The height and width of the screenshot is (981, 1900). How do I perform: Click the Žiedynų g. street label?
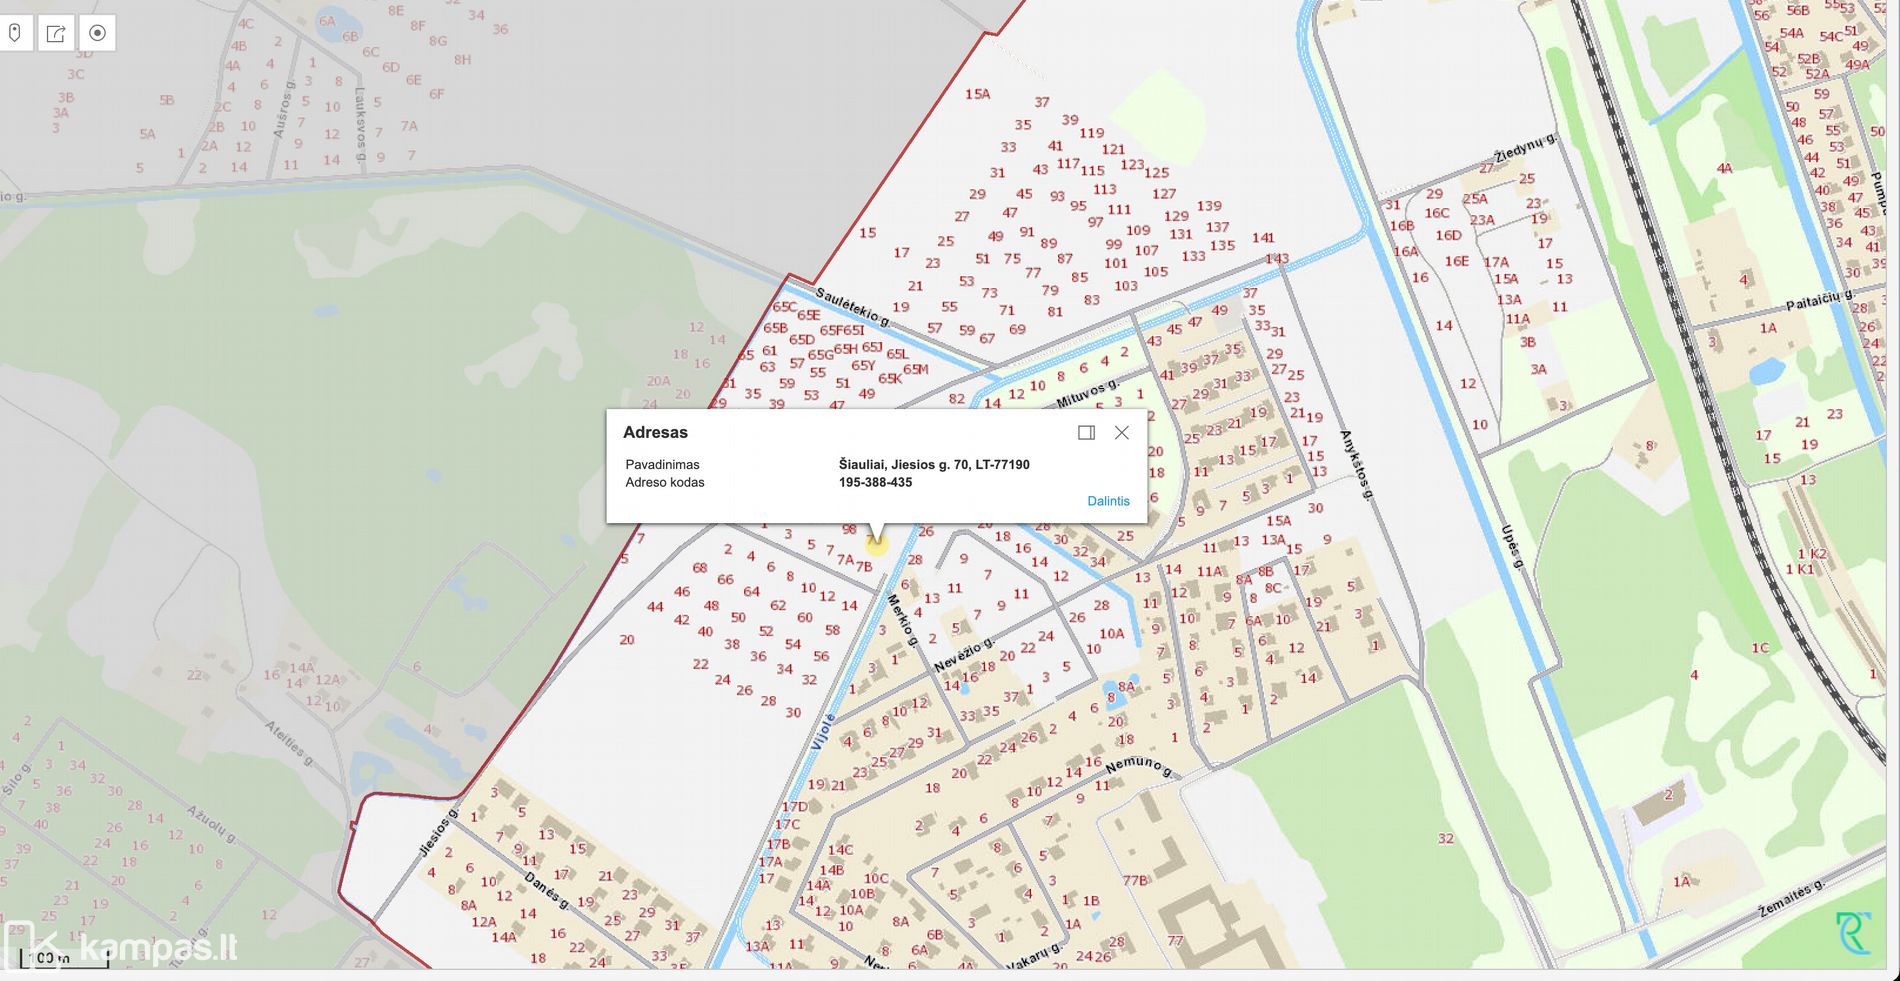click(1525, 149)
